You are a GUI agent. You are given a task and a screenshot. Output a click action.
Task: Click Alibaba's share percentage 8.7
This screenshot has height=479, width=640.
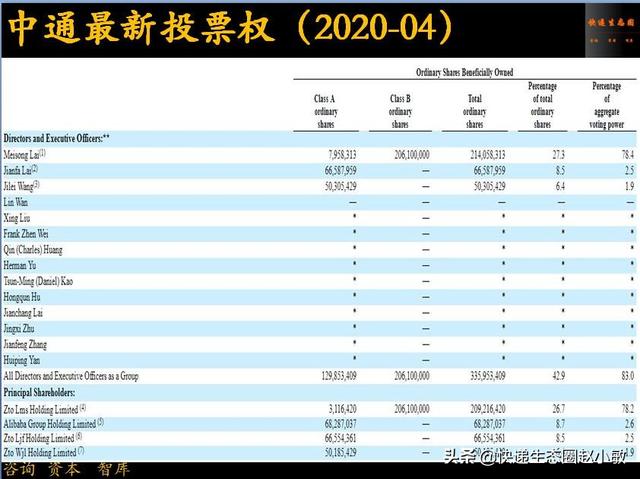coord(560,424)
